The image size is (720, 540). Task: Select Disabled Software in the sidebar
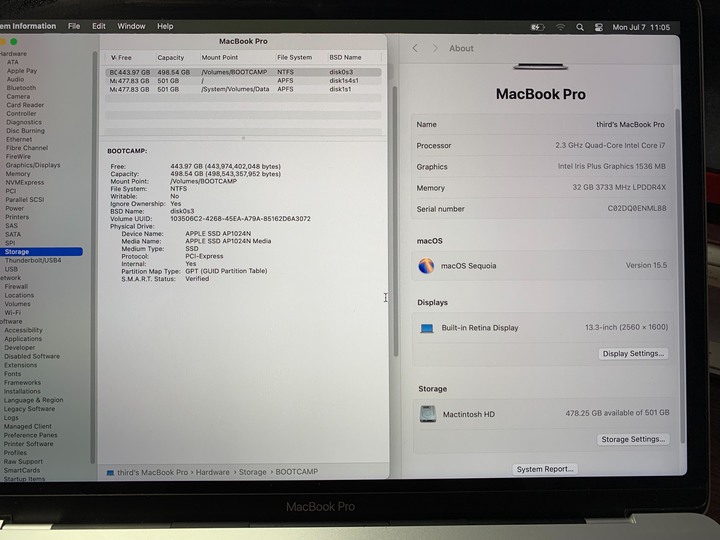coord(32,356)
